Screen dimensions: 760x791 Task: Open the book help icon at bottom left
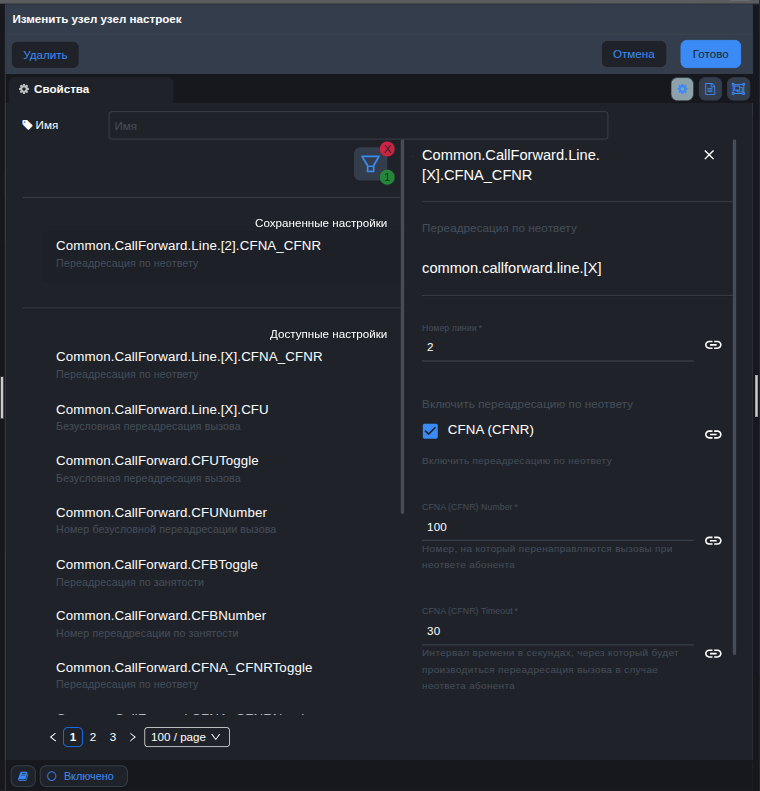click(23, 776)
